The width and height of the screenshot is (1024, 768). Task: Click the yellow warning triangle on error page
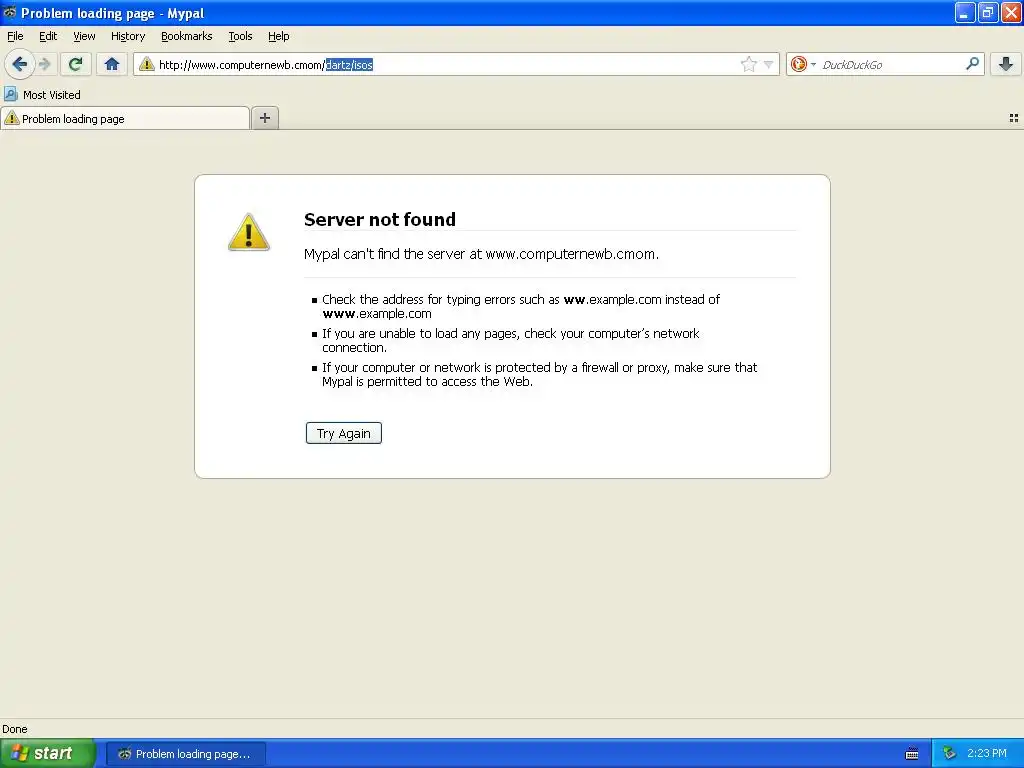[249, 232]
